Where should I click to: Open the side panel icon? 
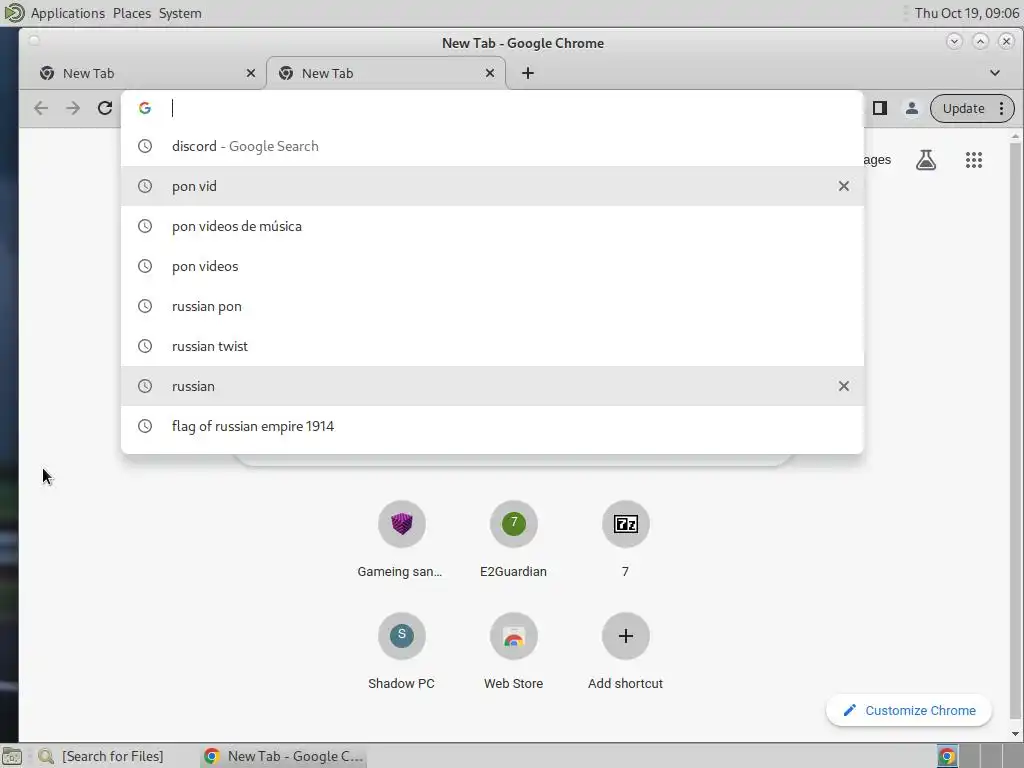(880, 108)
